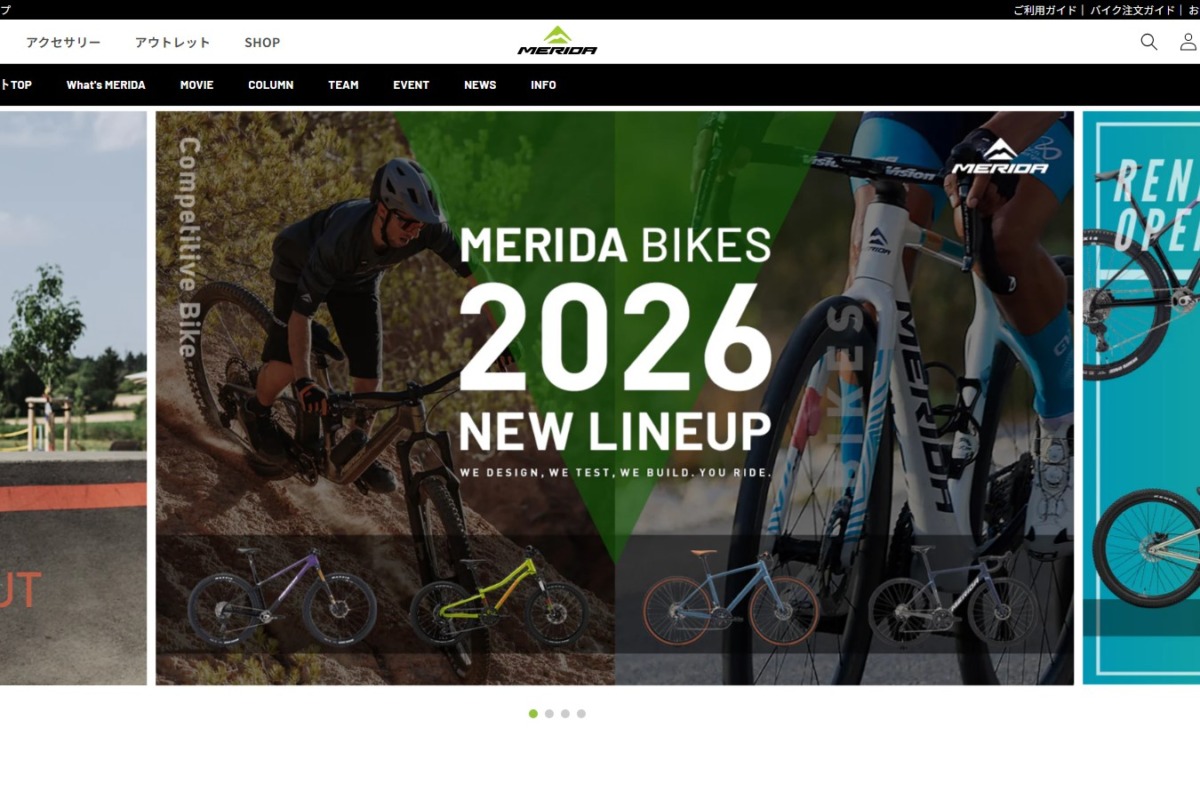Open the INFO section
The height and width of the screenshot is (800, 1200).
[x=543, y=85]
